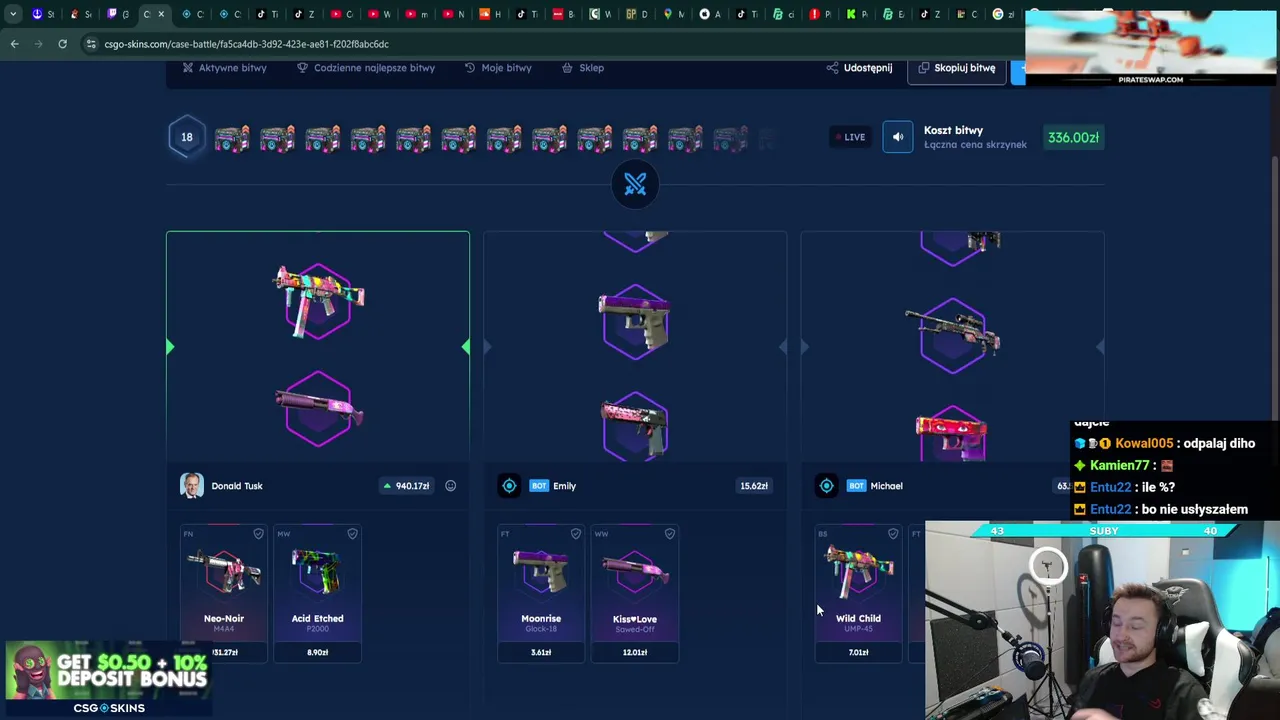Click the 7.01zł price under Wild Child
This screenshot has width=1280, height=720.
pos(858,652)
